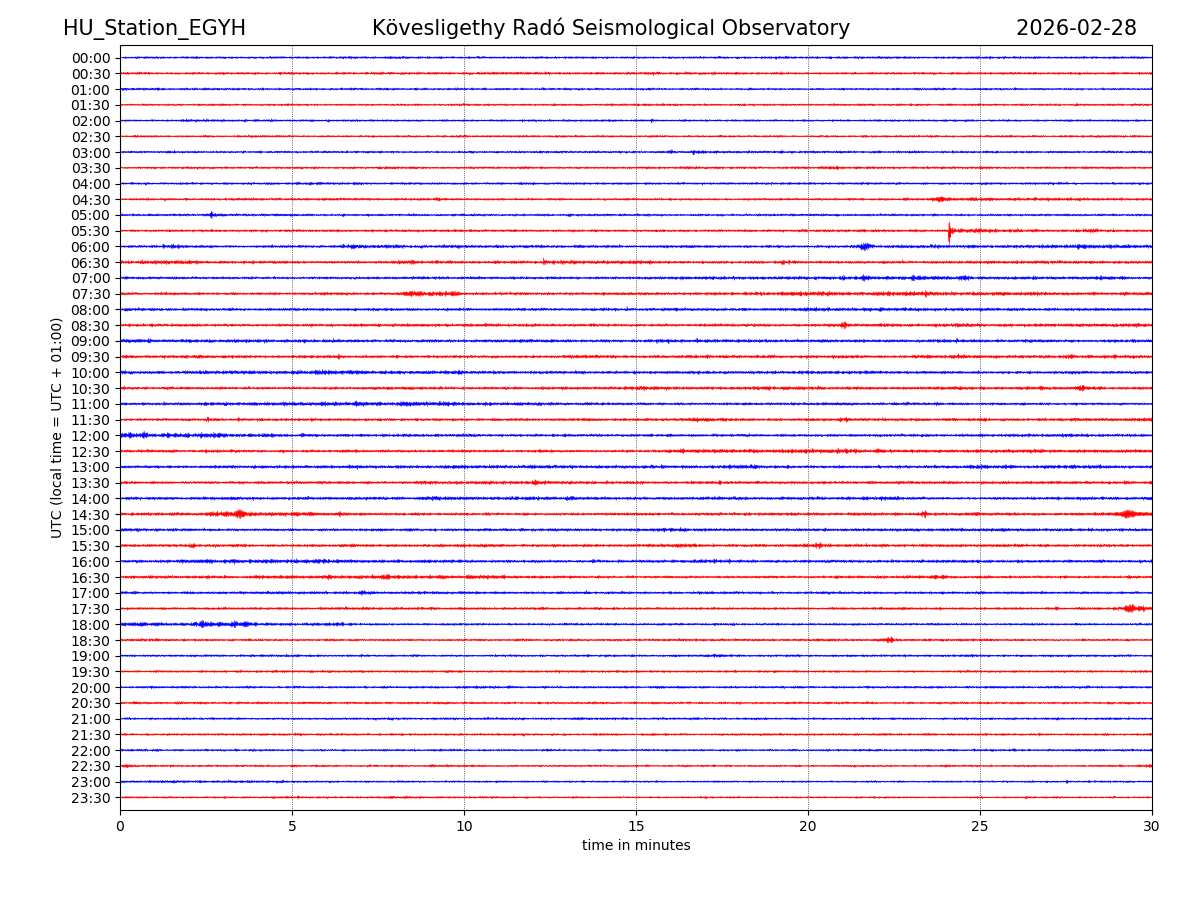Click the 5 tick on the minutes axis
The width and height of the screenshot is (1200, 900).
tap(292, 826)
